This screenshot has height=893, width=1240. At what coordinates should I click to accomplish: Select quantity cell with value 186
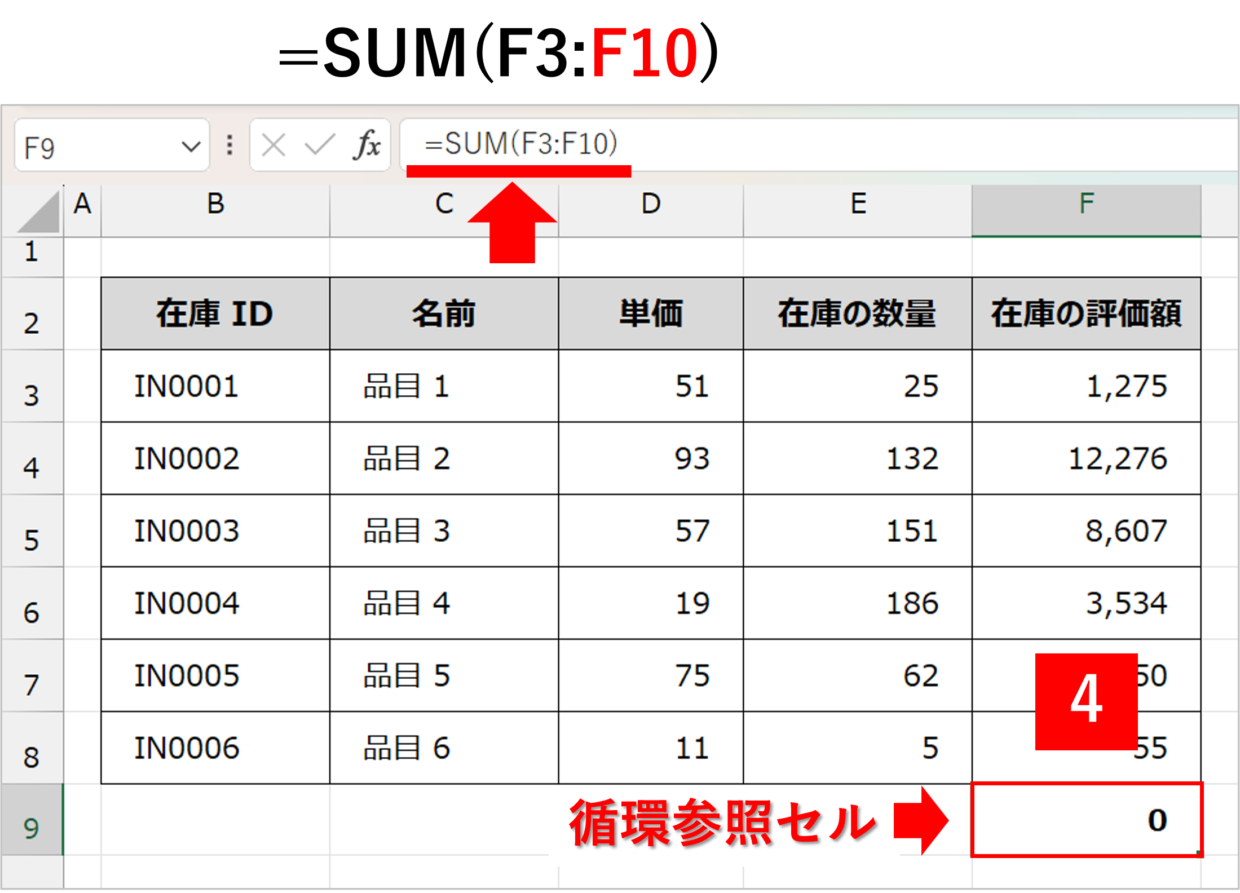(858, 603)
